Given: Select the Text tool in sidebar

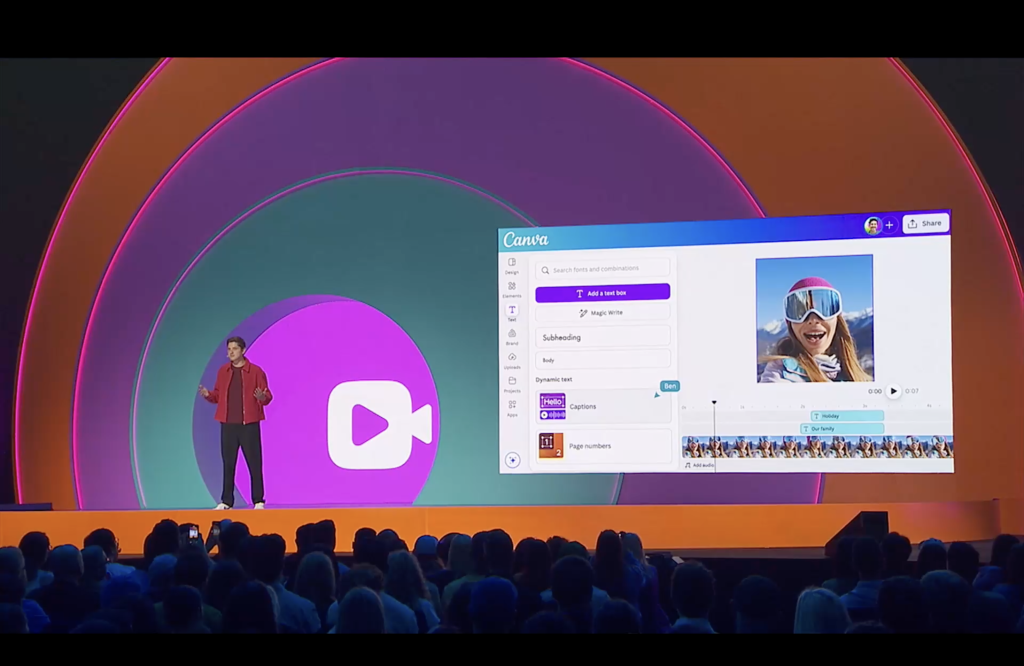Looking at the screenshot, I should [x=512, y=312].
